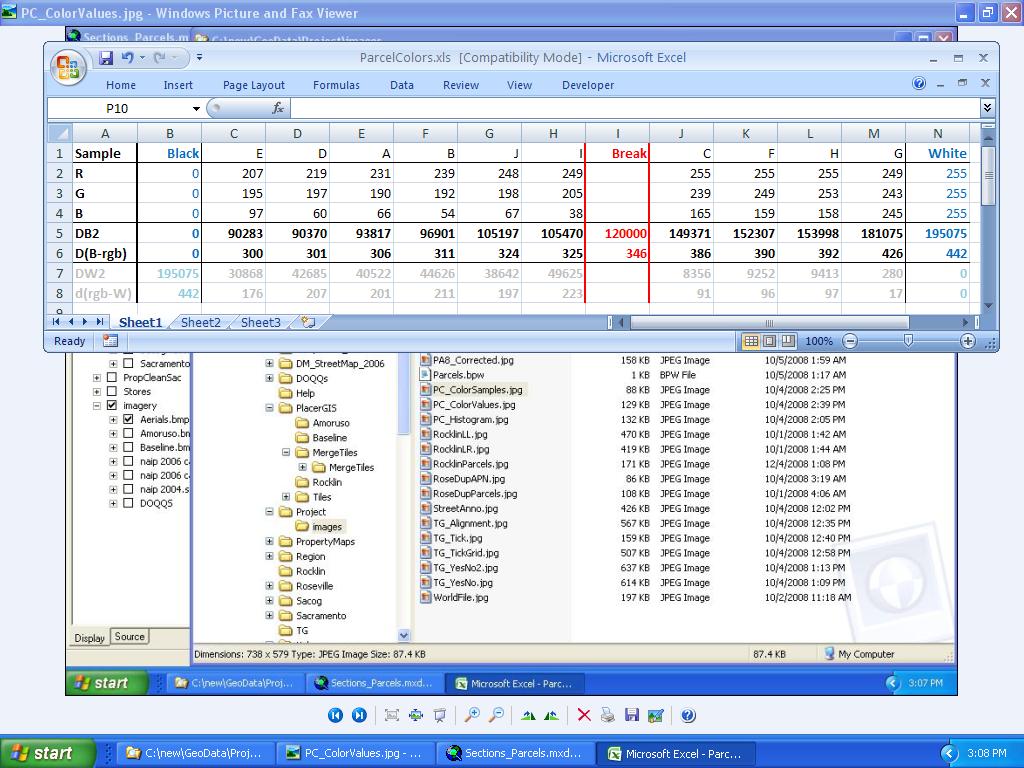This screenshot has height=768, width=1024.
Task: Collapse the imagery layer group
Action: tap(97, 406)
